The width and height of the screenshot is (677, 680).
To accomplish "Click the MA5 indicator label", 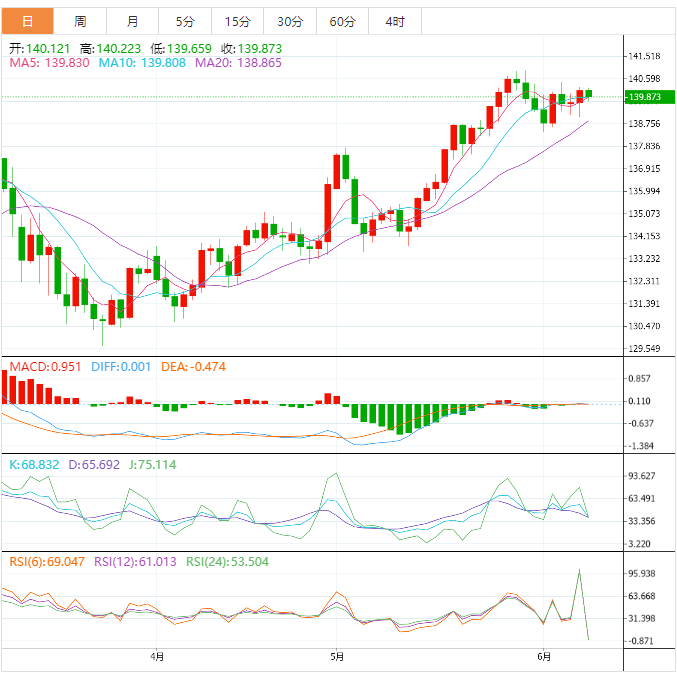I will pyautogui.click(x=49, y=63).
